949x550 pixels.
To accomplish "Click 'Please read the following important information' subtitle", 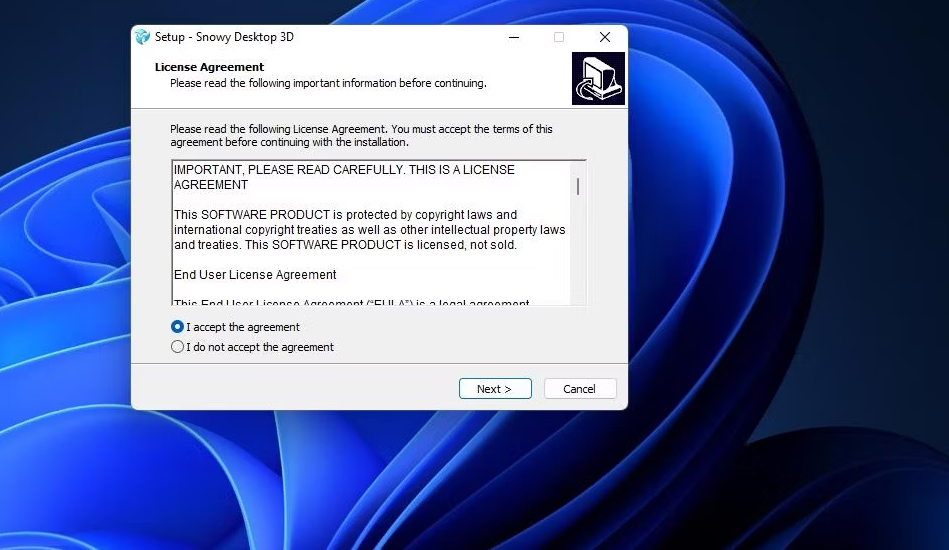I will point(328,83).
